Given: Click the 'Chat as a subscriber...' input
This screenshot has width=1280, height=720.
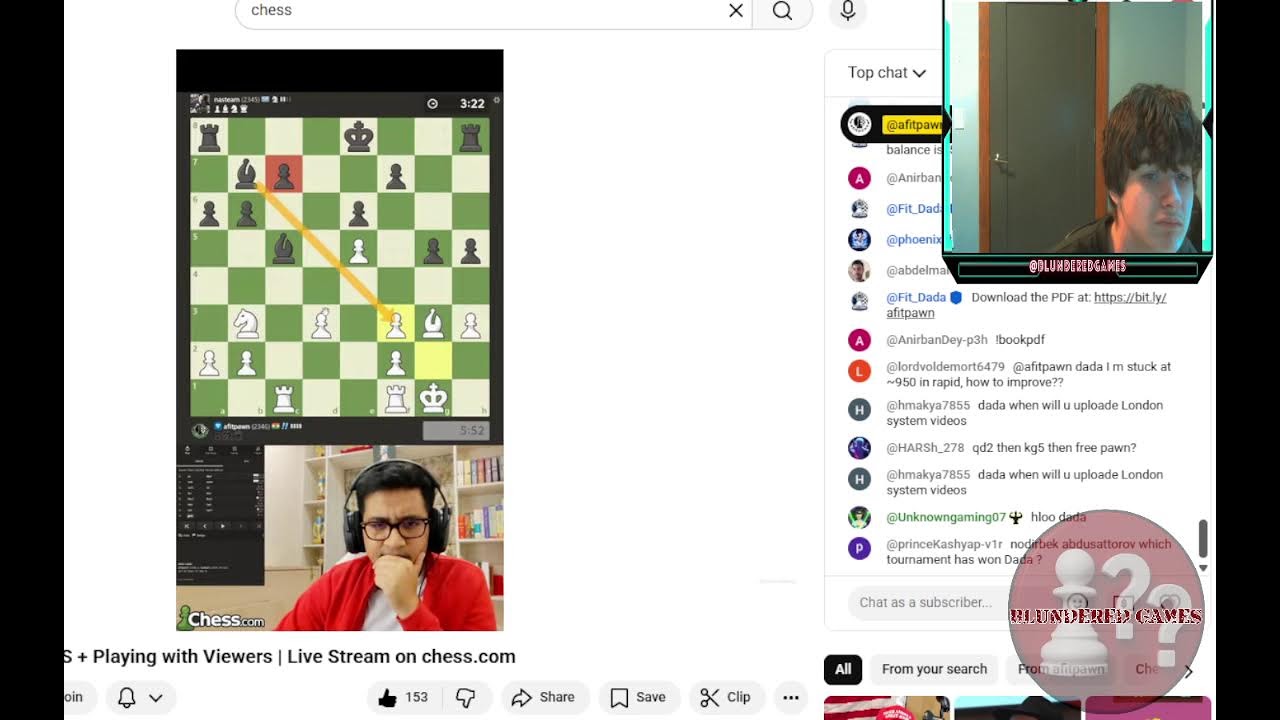Looking at the screenshot, I should [x=927, y=602].
